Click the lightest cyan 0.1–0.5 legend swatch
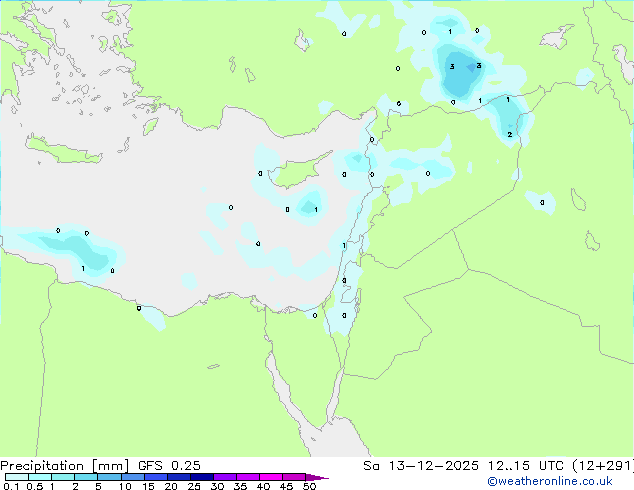 (x=17, y=477)
